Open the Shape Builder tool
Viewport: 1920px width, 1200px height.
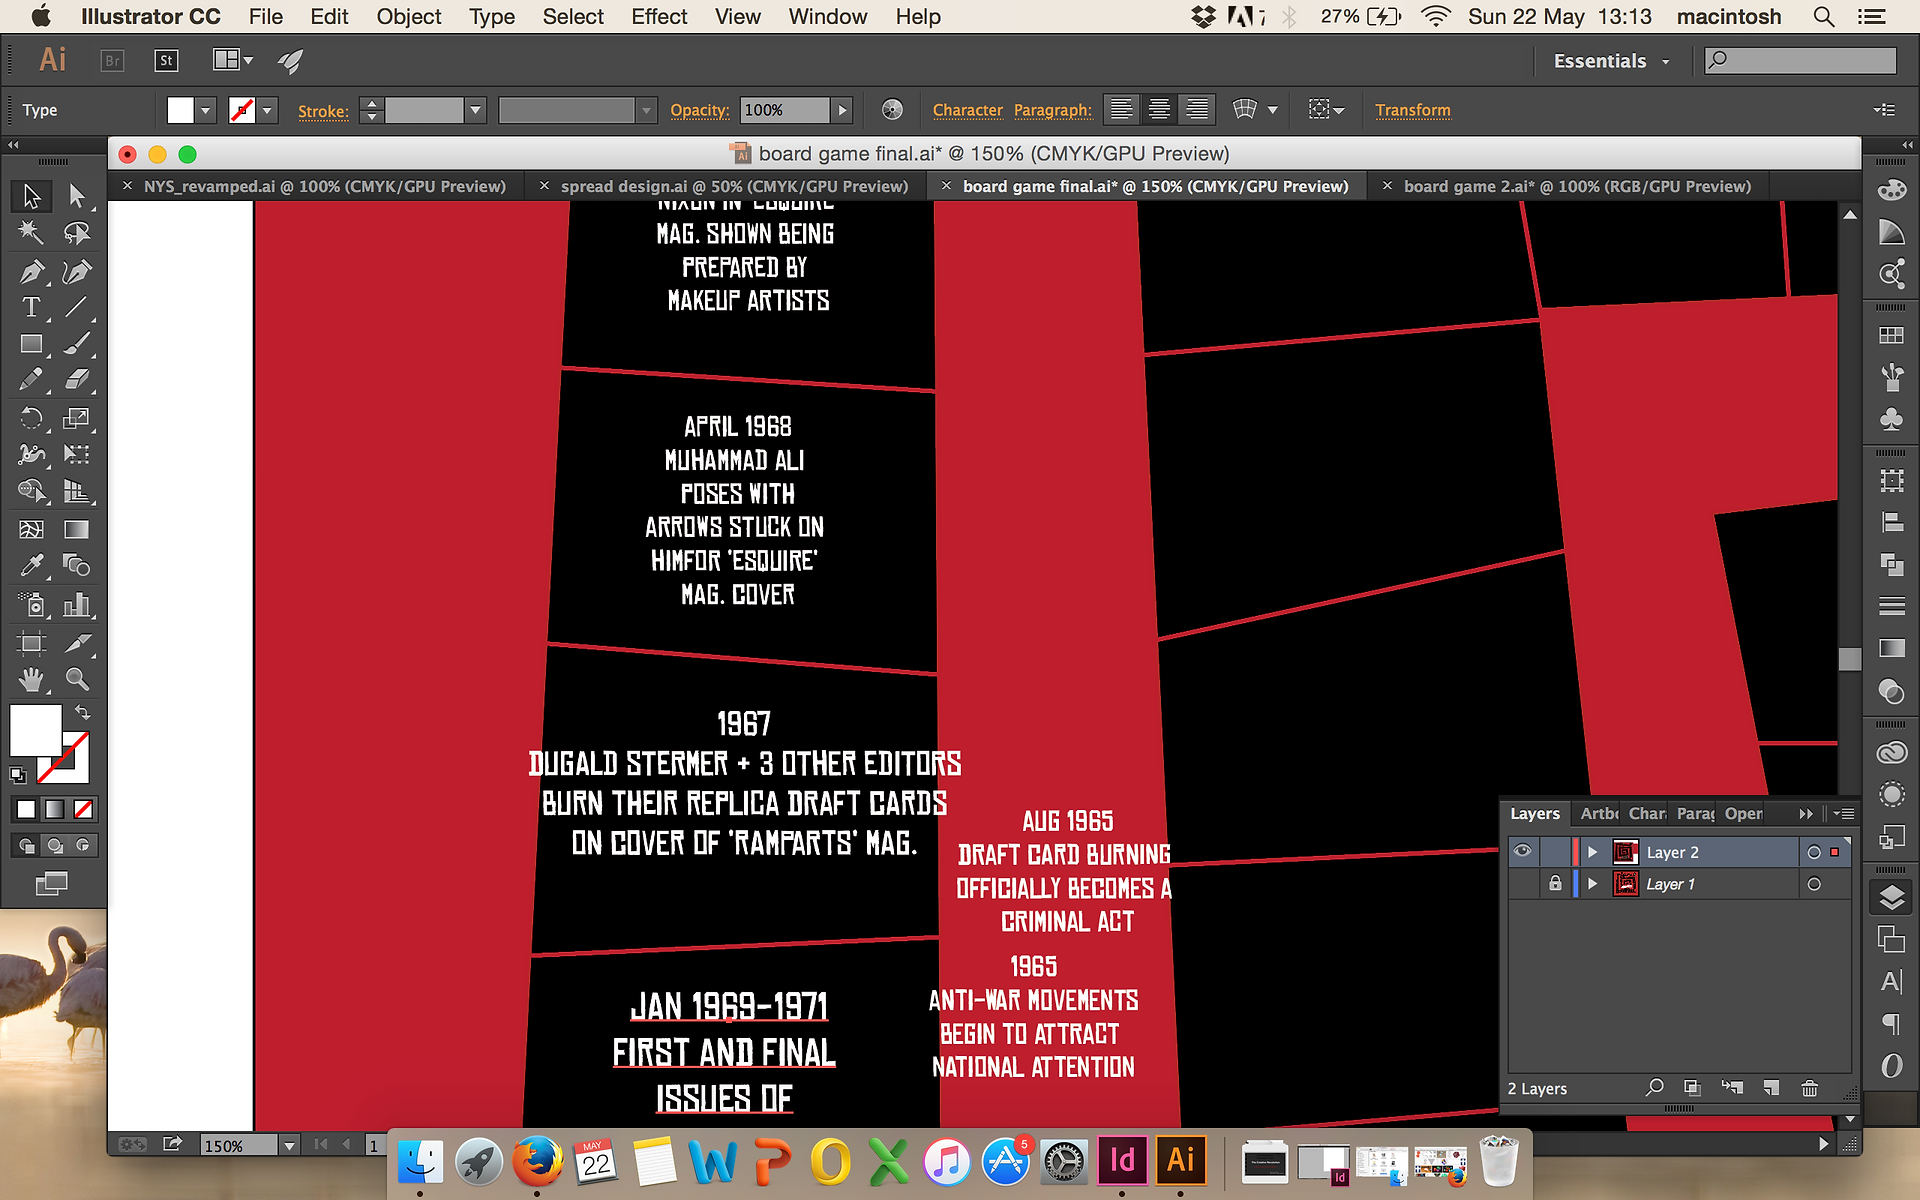click(32, 491)
